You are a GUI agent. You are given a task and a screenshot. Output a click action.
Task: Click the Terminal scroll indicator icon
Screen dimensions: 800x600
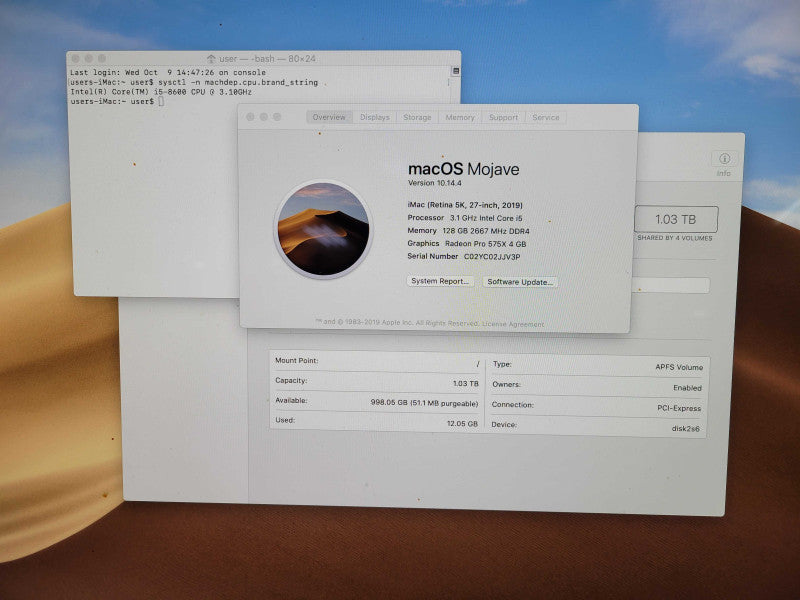[456, 71]
